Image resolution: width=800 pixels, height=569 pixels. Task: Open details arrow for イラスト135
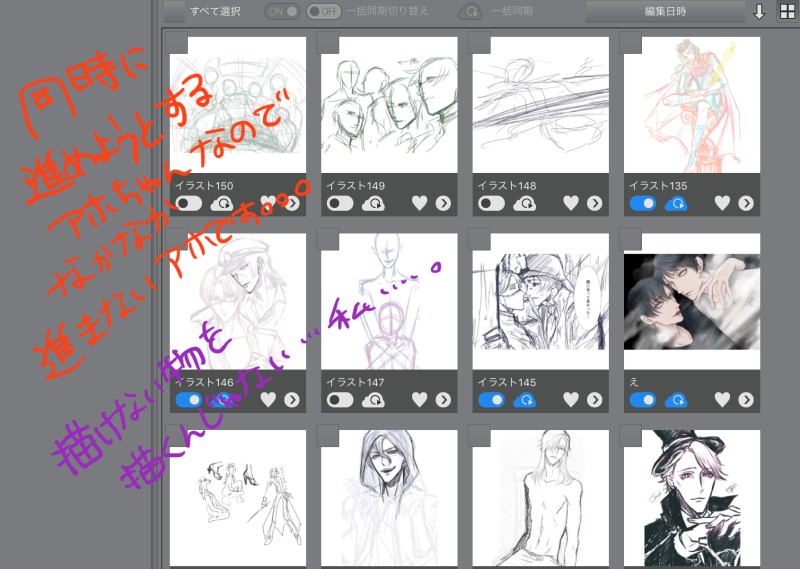(x=746, y=204)
